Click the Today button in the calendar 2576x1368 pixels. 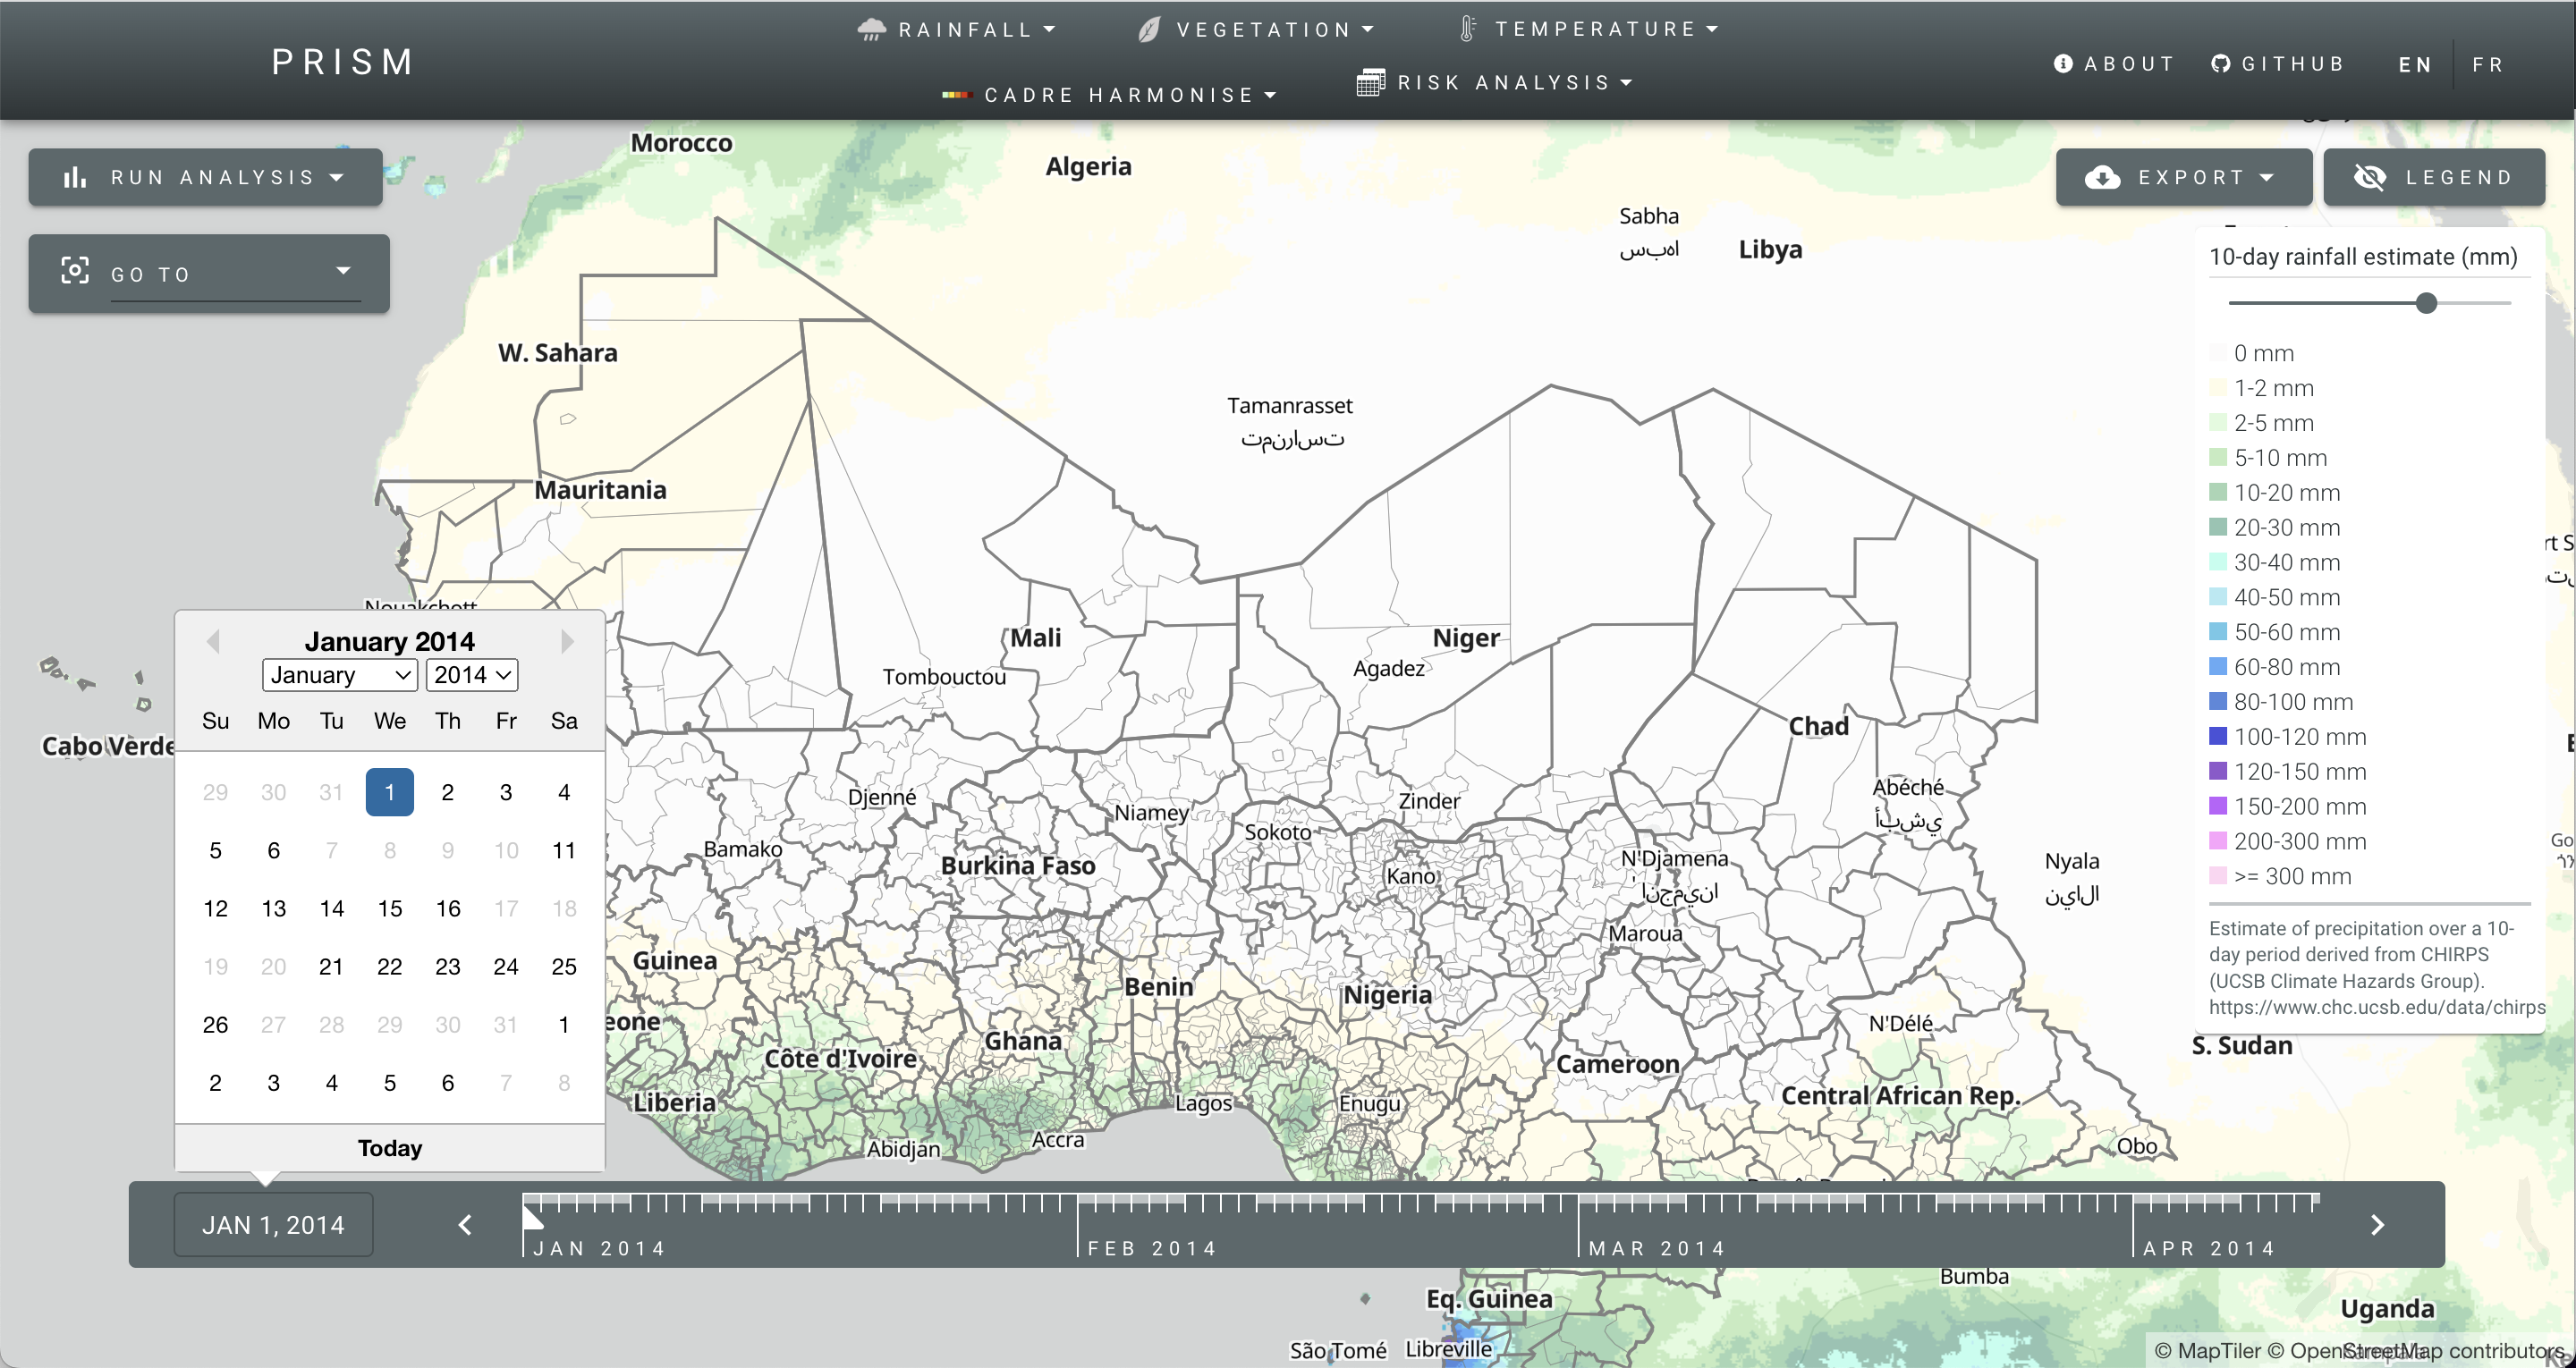tap(390, 1148)
